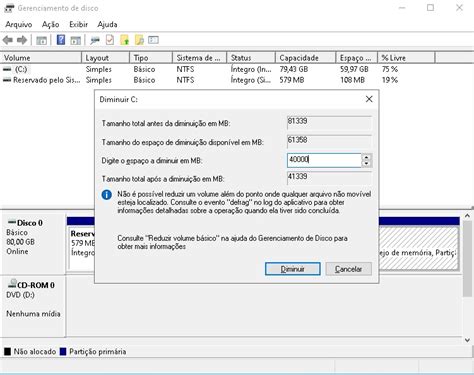Click the total size field showing 81339

click(x=329, y=122)
